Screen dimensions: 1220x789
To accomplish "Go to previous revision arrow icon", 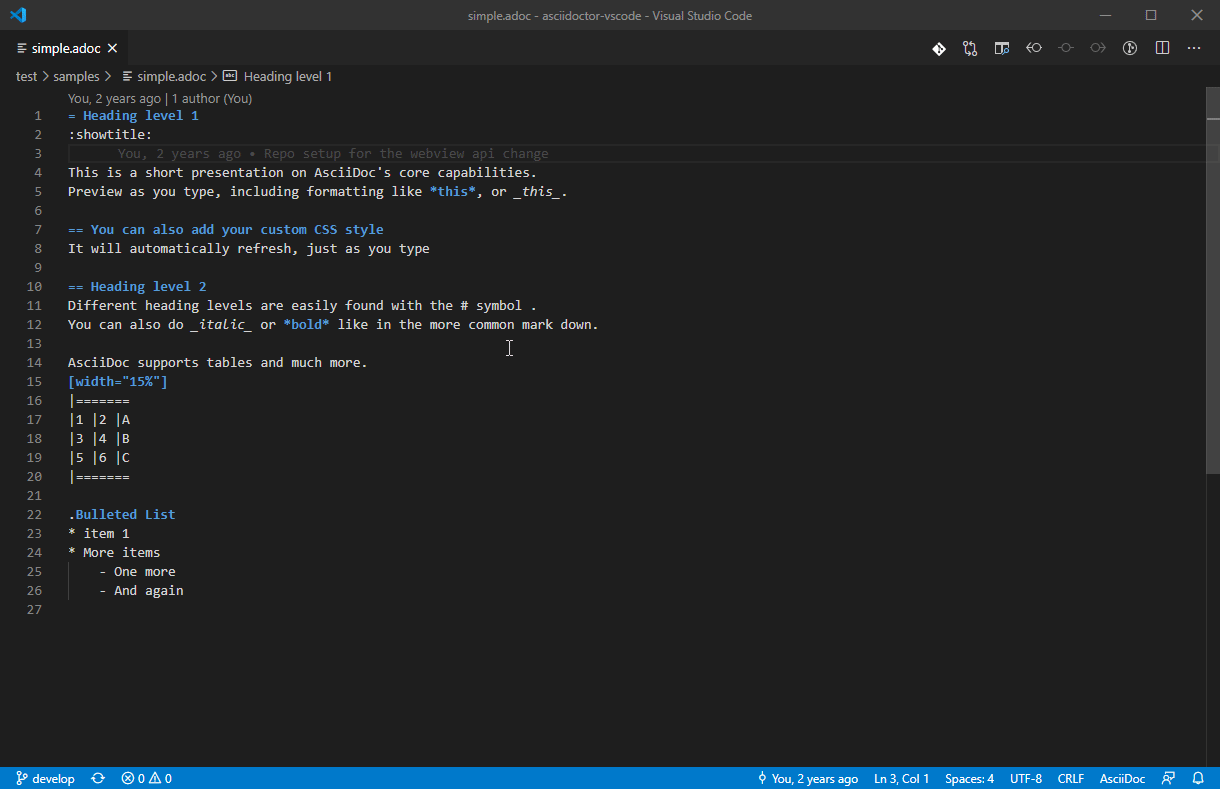I will pos(1034,48).
